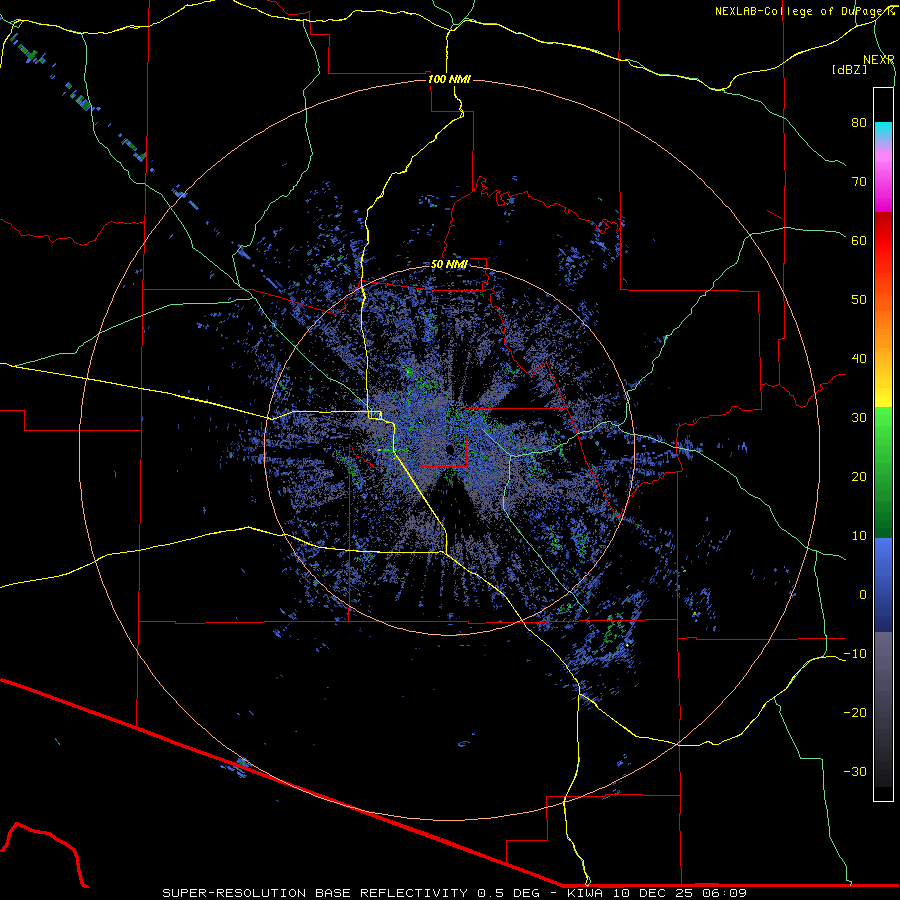This screenshot has width=900, height=900.
Task: Click the green segment of the dBZ color bar
Action: click(x=883, y=472)
